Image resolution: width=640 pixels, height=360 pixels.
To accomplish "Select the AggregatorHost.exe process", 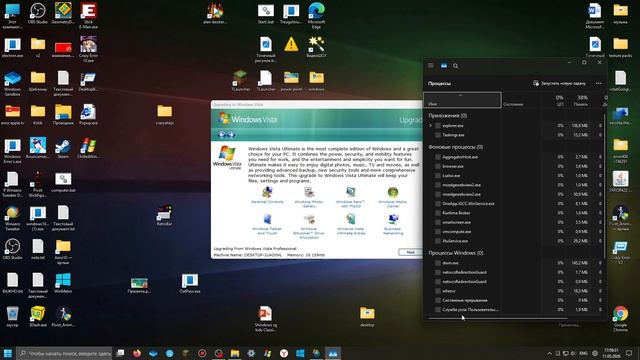I will click(513, 157).
